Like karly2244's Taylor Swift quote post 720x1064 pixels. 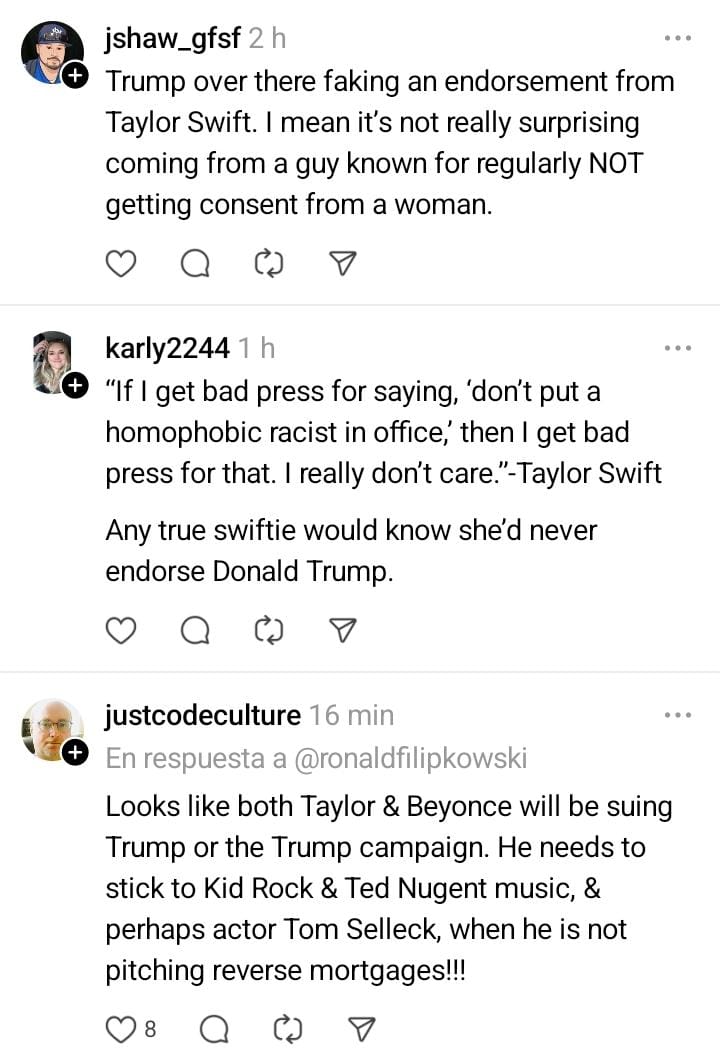(x=121, y=630)
